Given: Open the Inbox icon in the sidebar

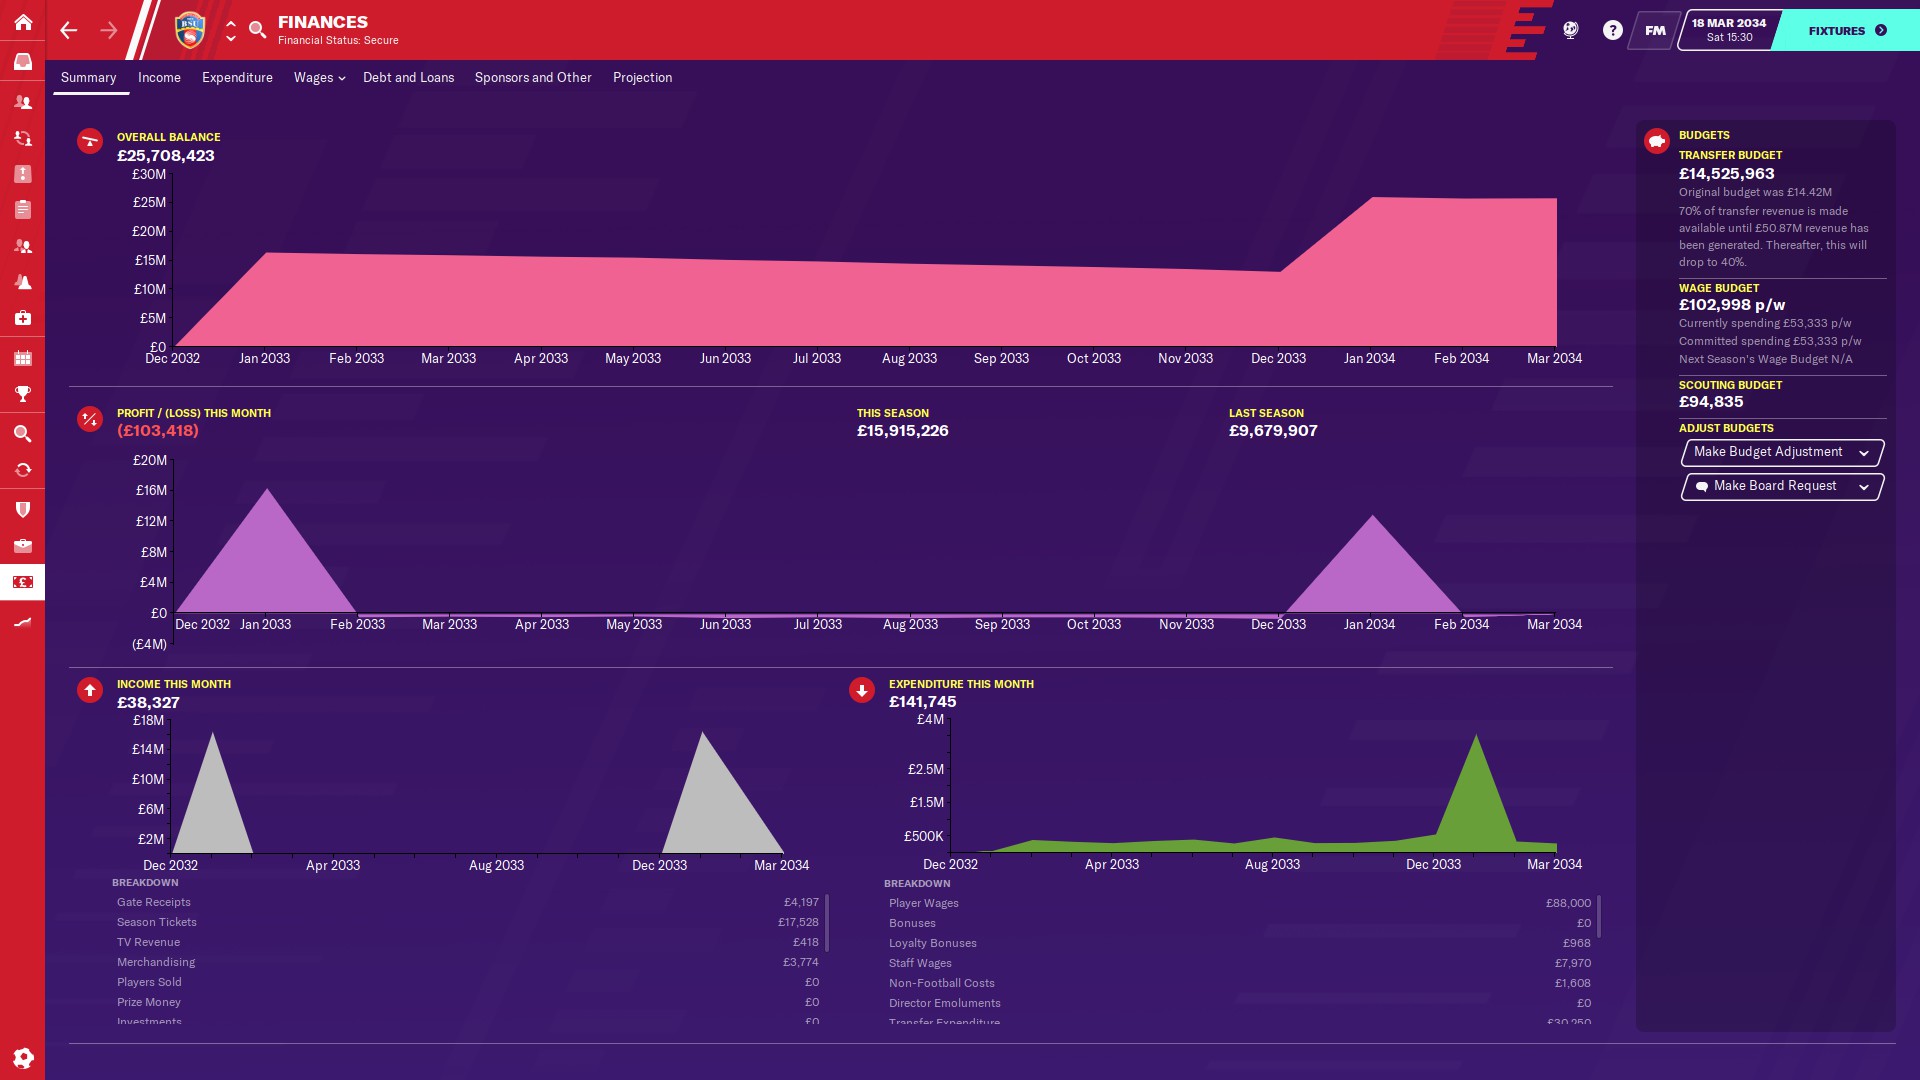Looking at the screenshot, I should click(22, 62).
